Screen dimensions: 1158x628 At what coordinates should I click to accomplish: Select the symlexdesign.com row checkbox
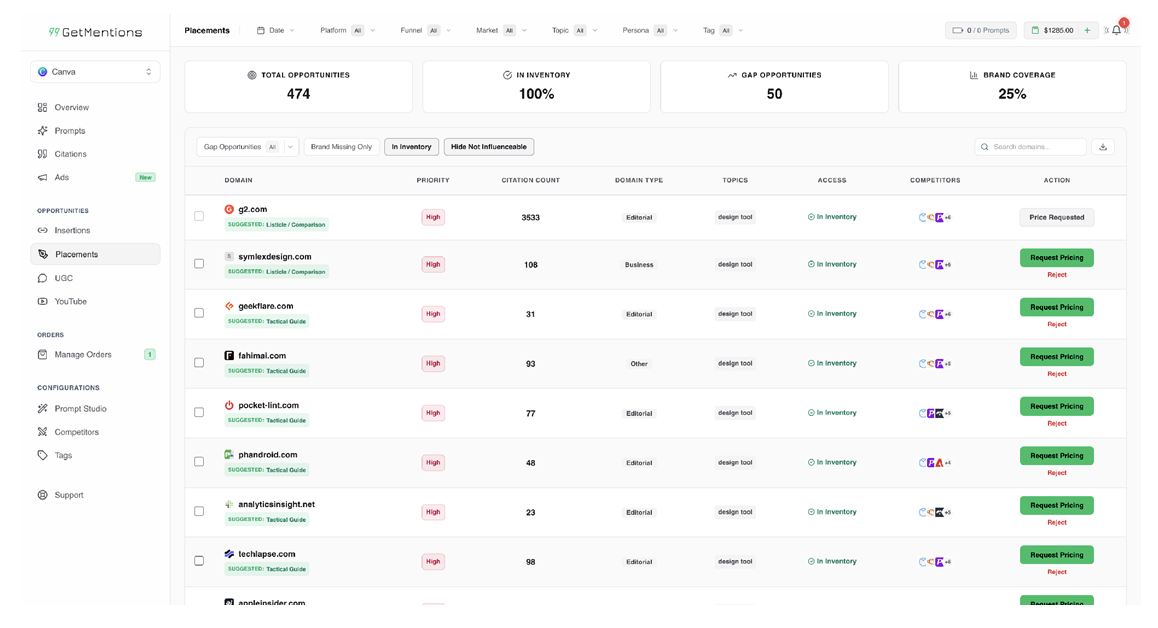[199, 264]
